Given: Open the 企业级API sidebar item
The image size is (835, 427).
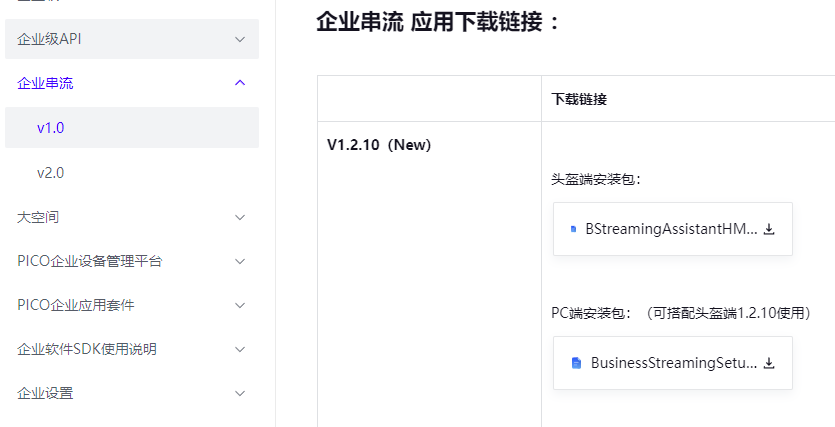Looking at the screenshot, I should pos(132,39).
